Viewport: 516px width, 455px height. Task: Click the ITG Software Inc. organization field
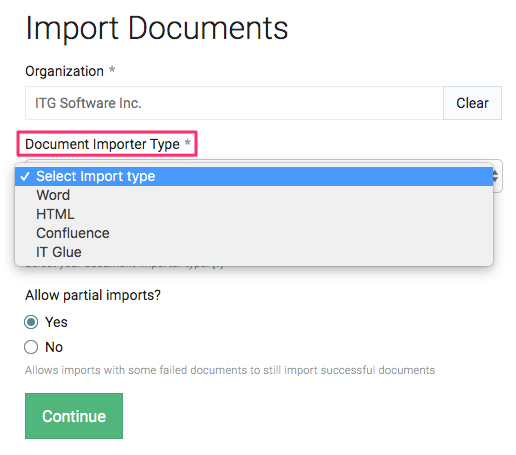point(234,103)
